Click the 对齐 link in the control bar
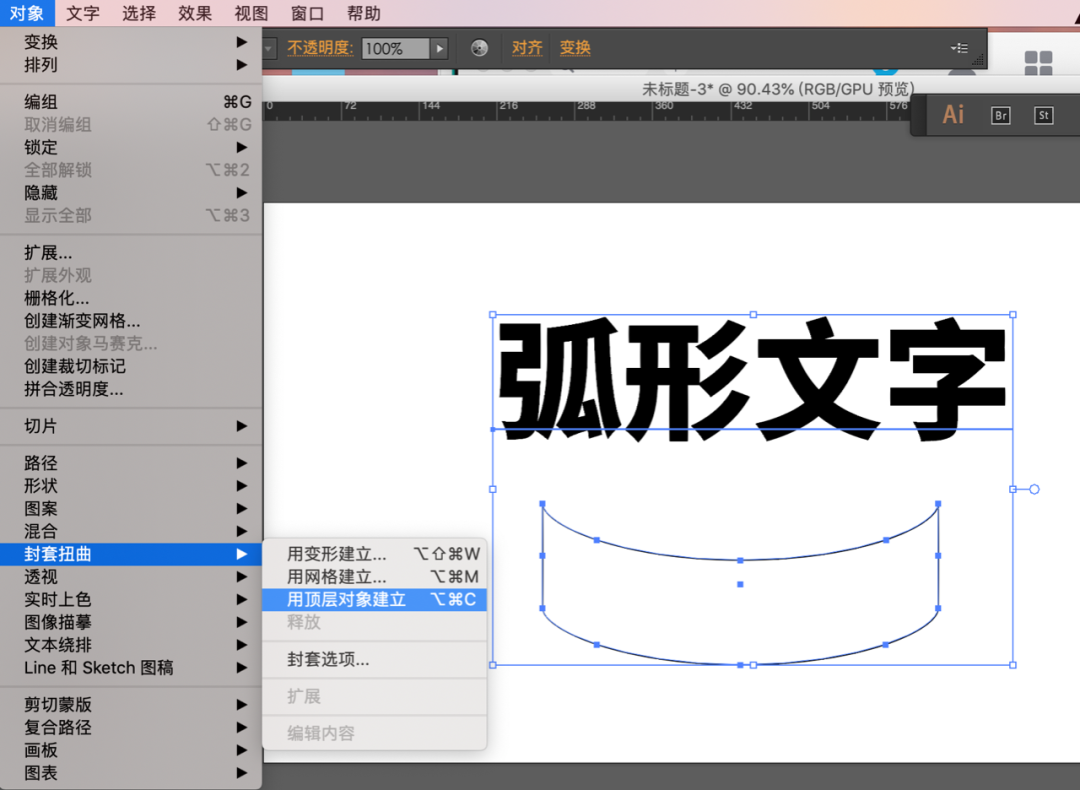Screen dimensions: 1080x790 (527, 48)
